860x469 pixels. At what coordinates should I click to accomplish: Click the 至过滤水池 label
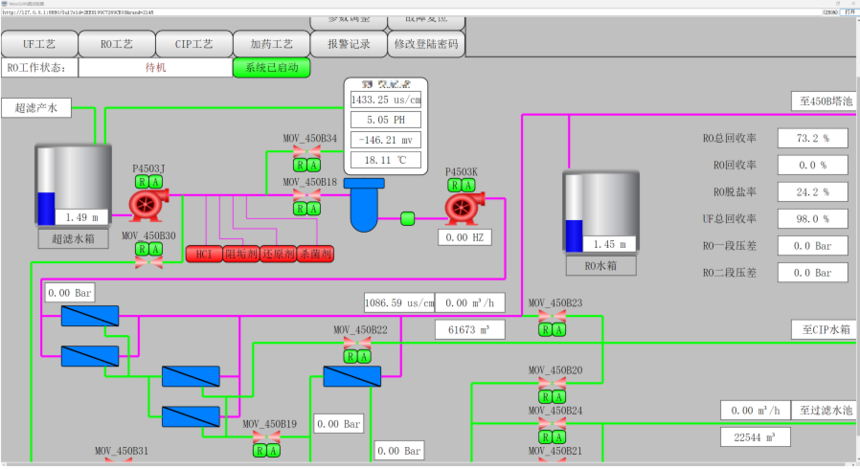coord(824,410)
